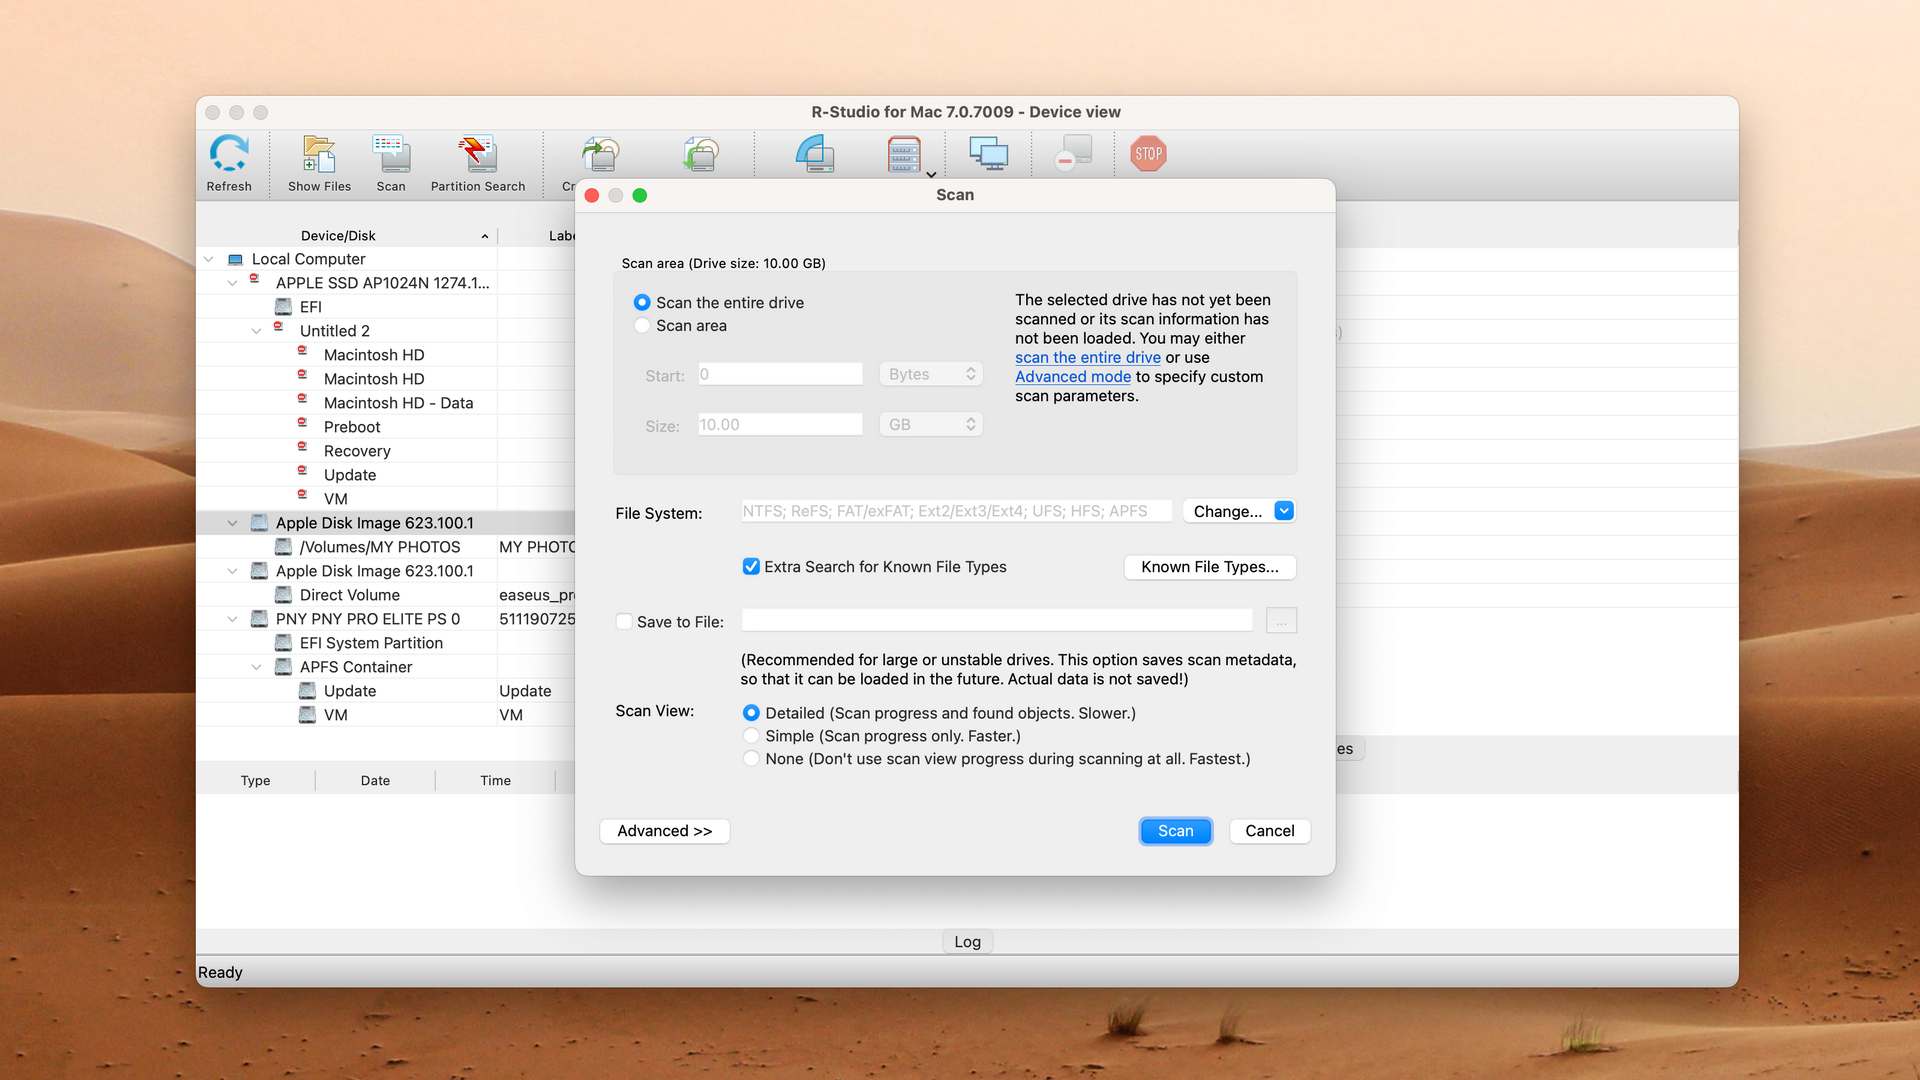Click the Preboot volume icon
Viewport: 1920px width, 1080px height.
point(302,425)
